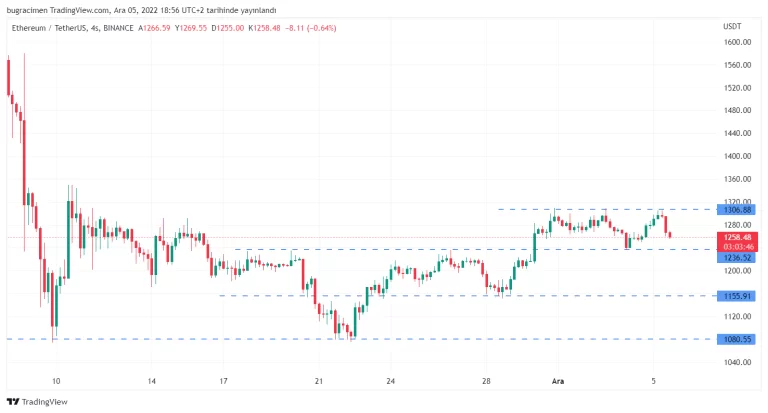The height and width of the screenshot is (413, 768).
Task: Click the 4s interval in chart title
Action: tap(94, 28)
